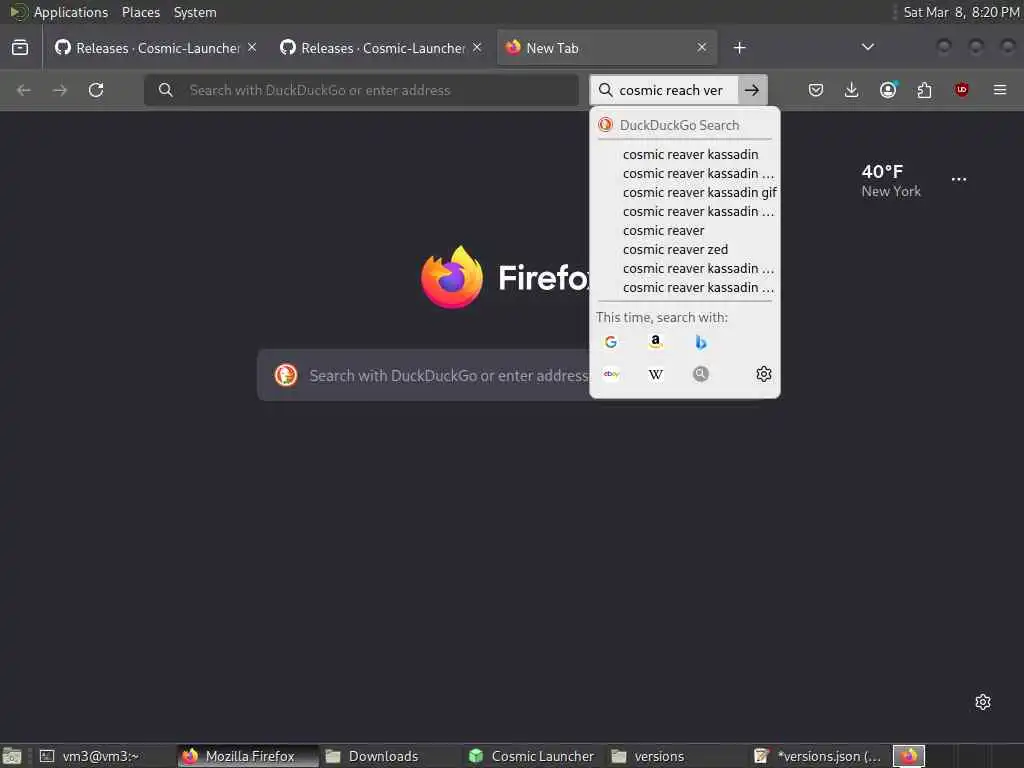Open the vm3@vm3 terminal taskbar item
The width and height of the screenshot is (1024, 768).
click(x=99, y=756)
